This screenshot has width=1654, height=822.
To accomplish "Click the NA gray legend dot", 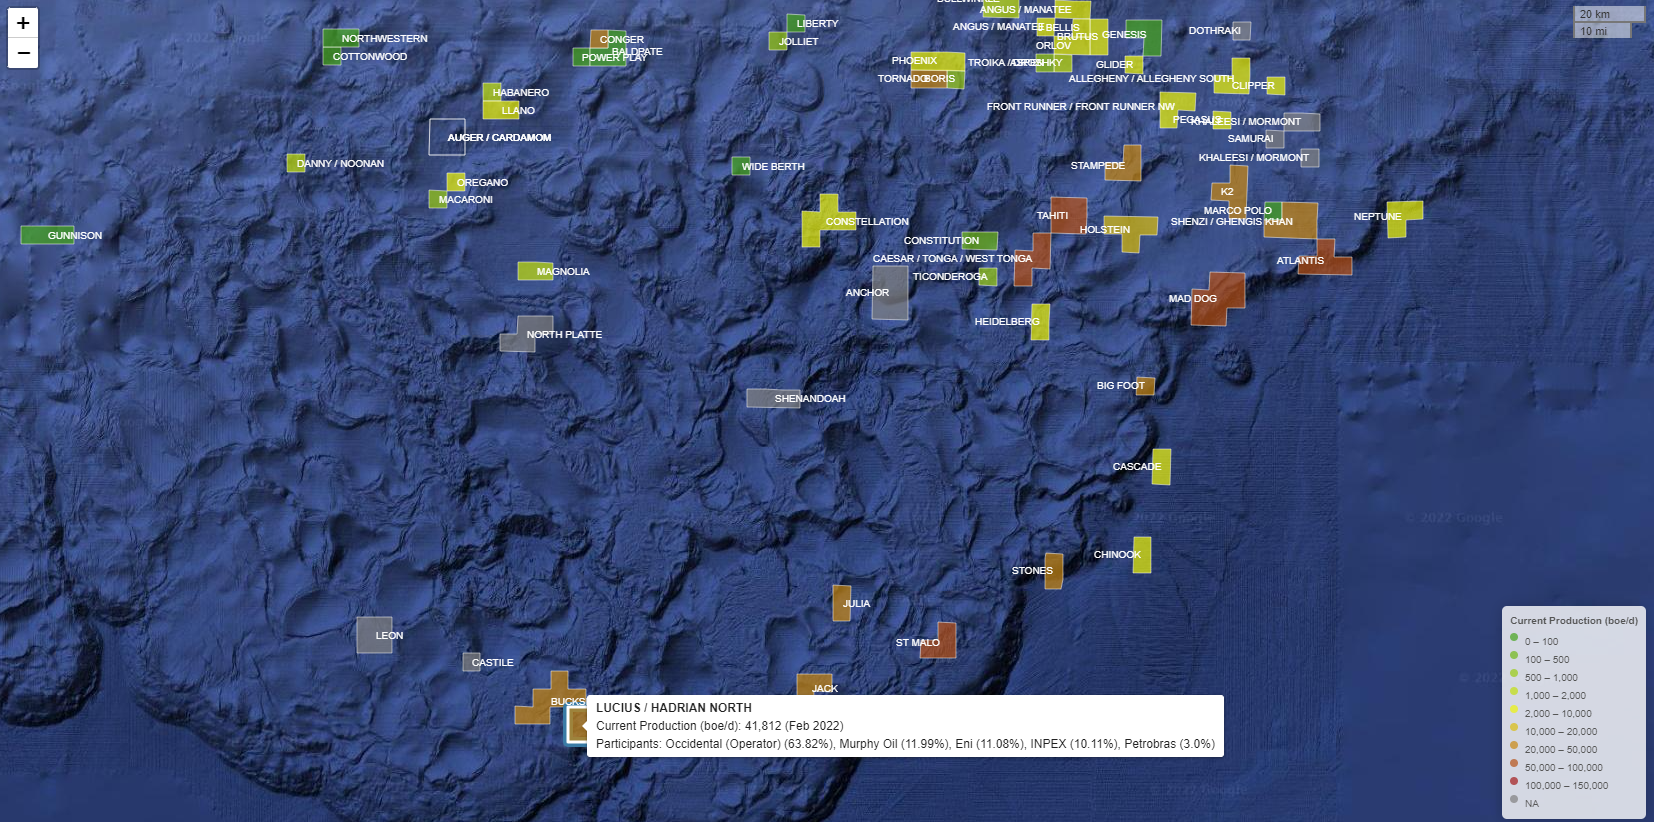I will point(1514,800).
